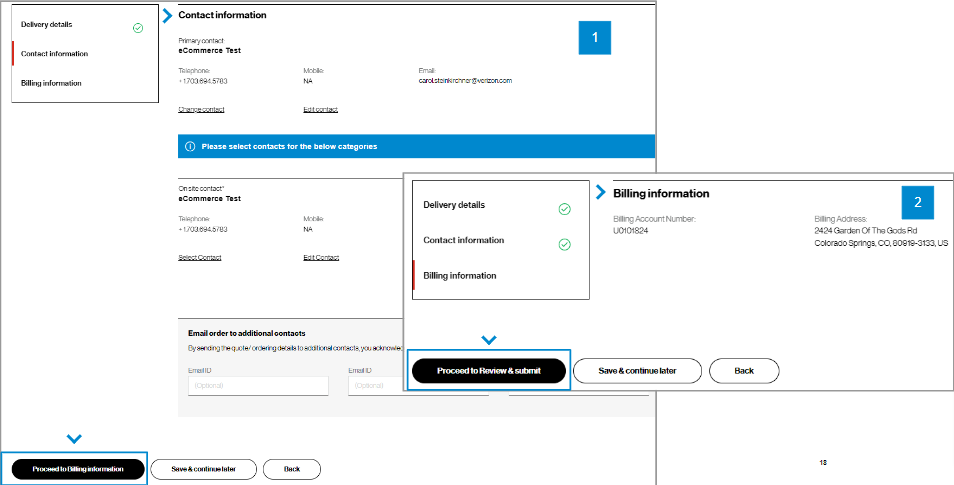Click Proceed to Review & submit button
The height and width of the screenshot is (485, 954).
pyautogui.click(x=489, y=371)
